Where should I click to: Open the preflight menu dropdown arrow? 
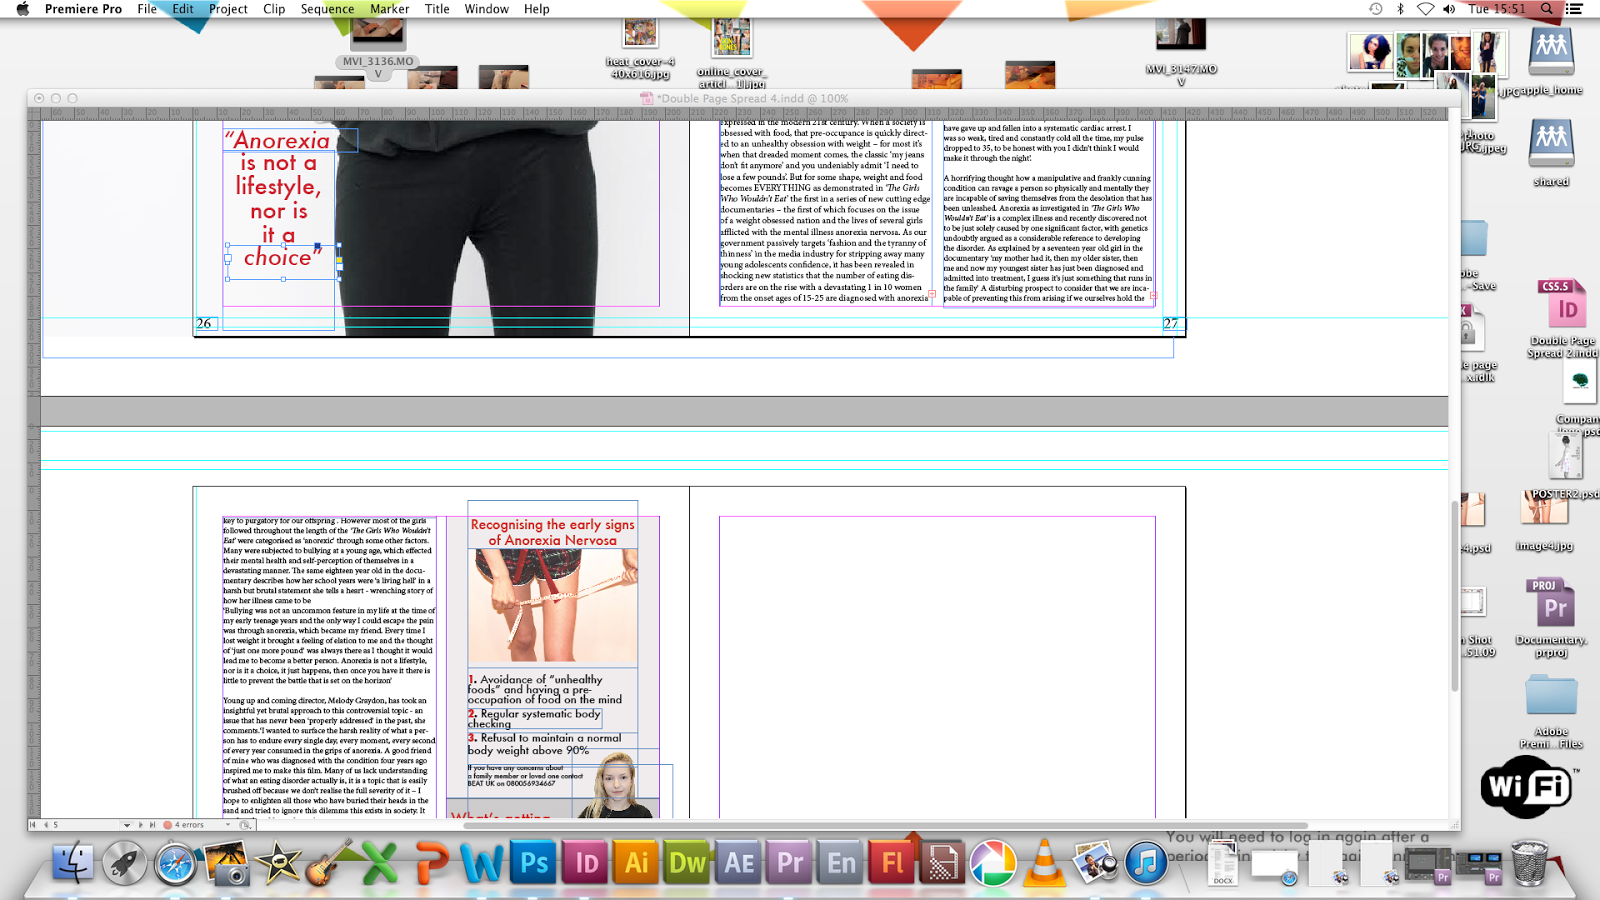[x=228, y=825]
